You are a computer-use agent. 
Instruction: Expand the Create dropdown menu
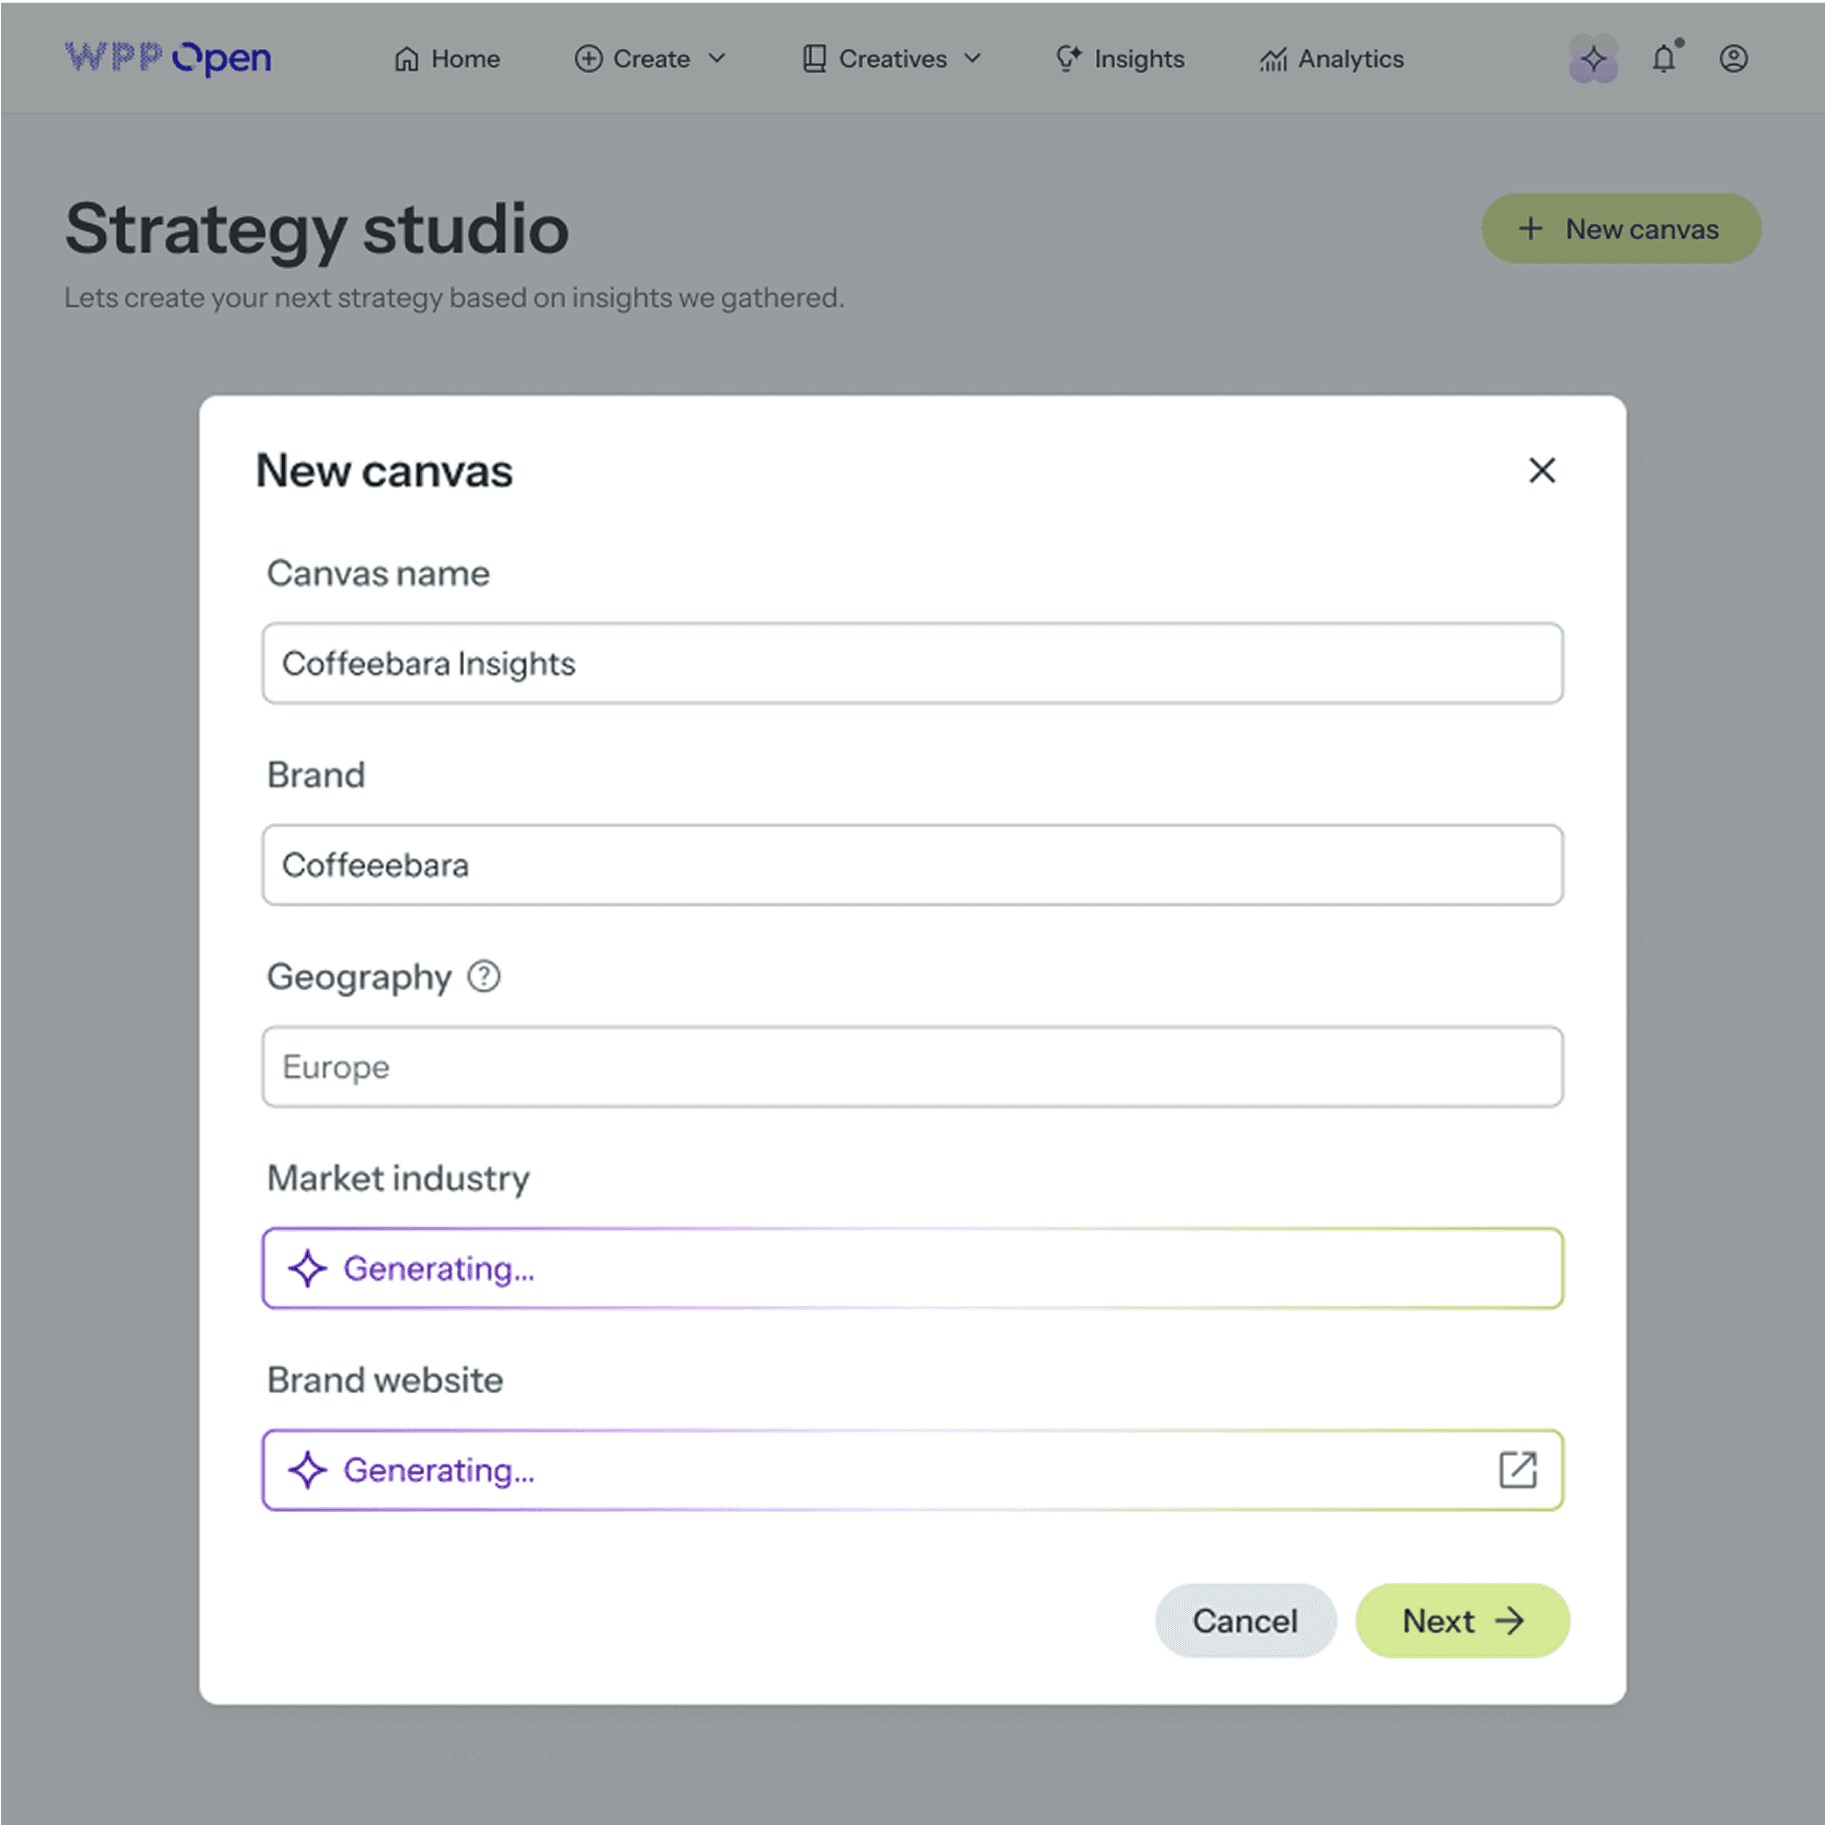650,59
